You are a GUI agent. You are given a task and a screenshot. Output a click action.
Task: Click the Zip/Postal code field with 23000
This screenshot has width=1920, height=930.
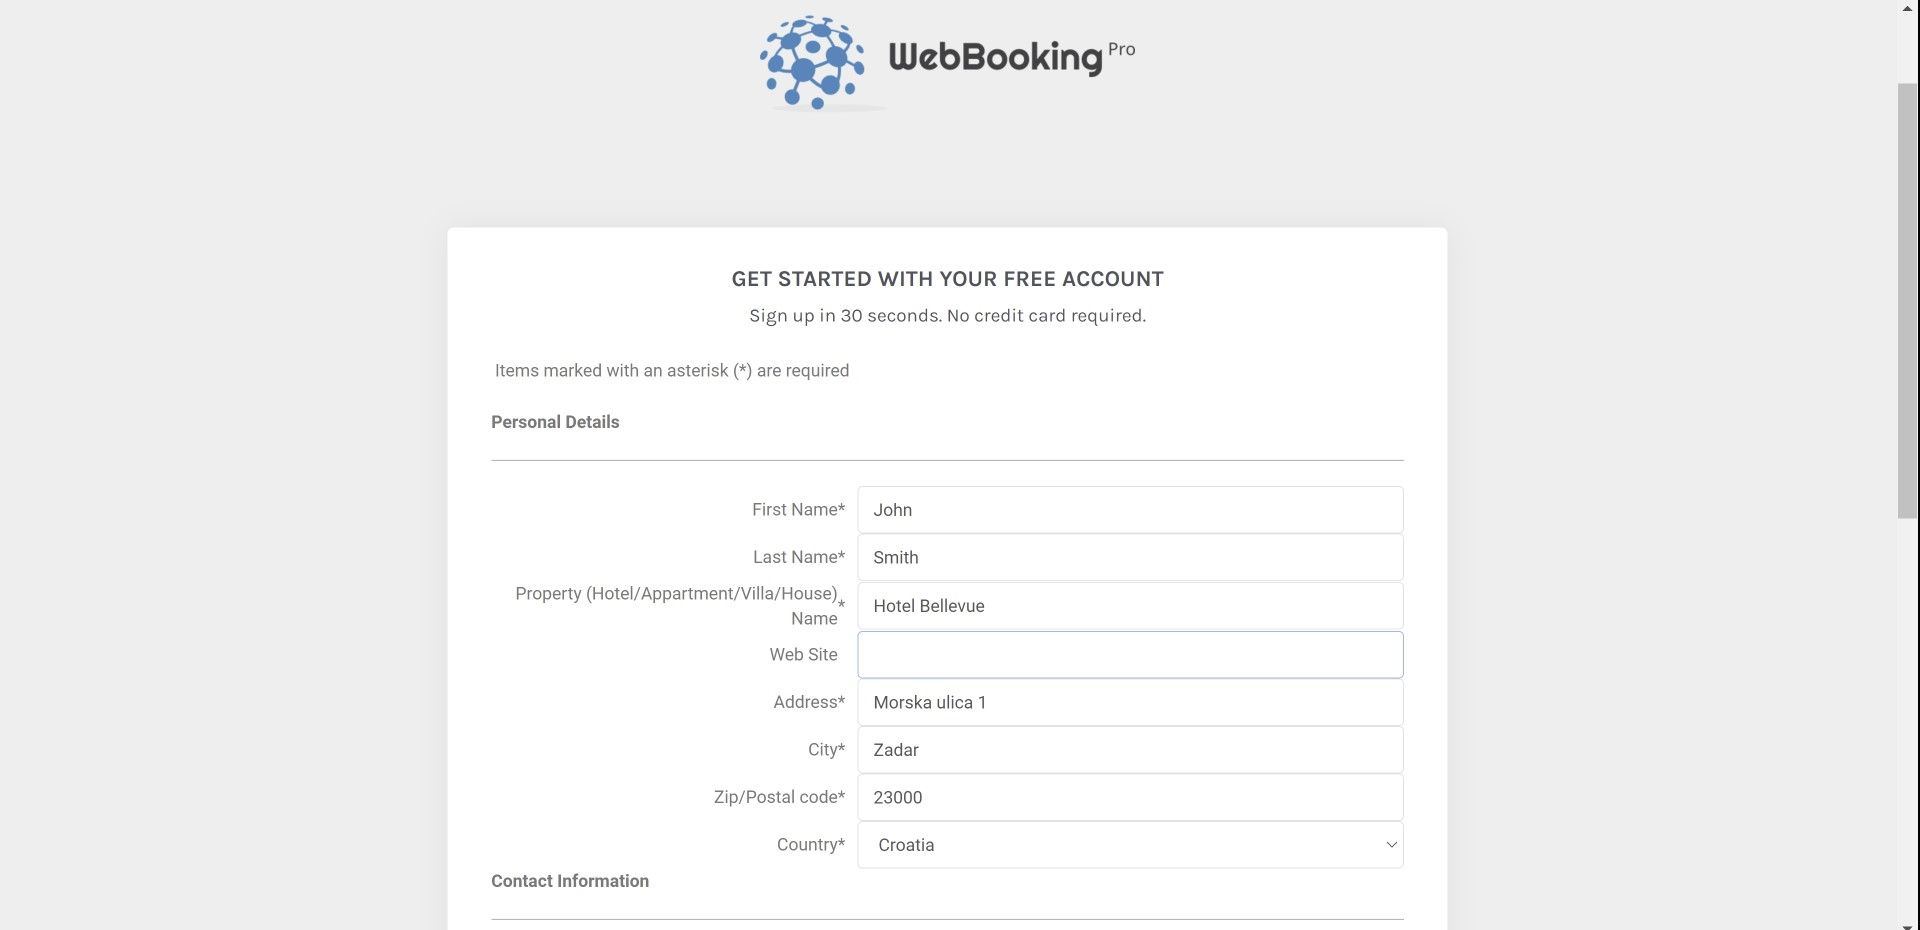coord(1130,798)
